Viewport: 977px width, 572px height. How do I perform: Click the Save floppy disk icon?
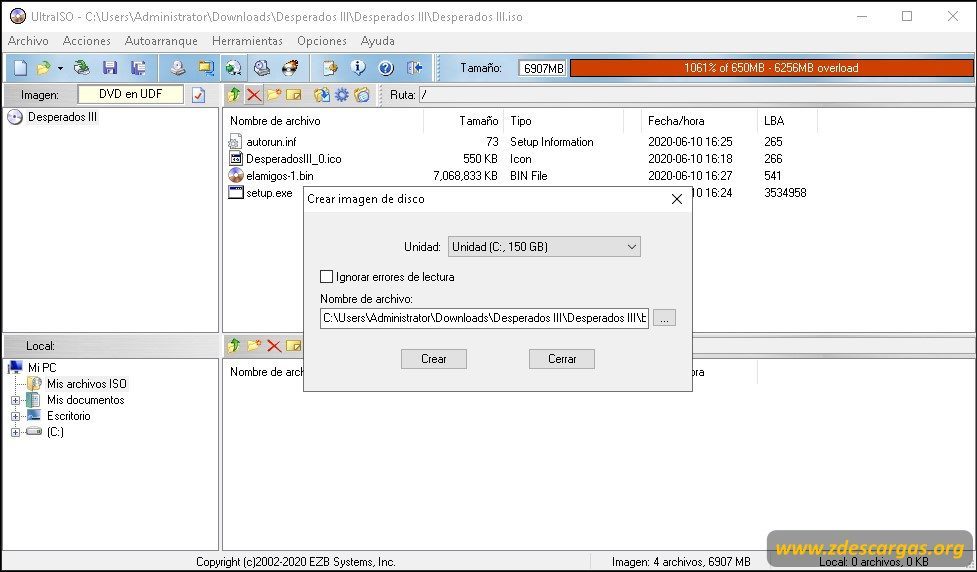click(x=110, y=68)
